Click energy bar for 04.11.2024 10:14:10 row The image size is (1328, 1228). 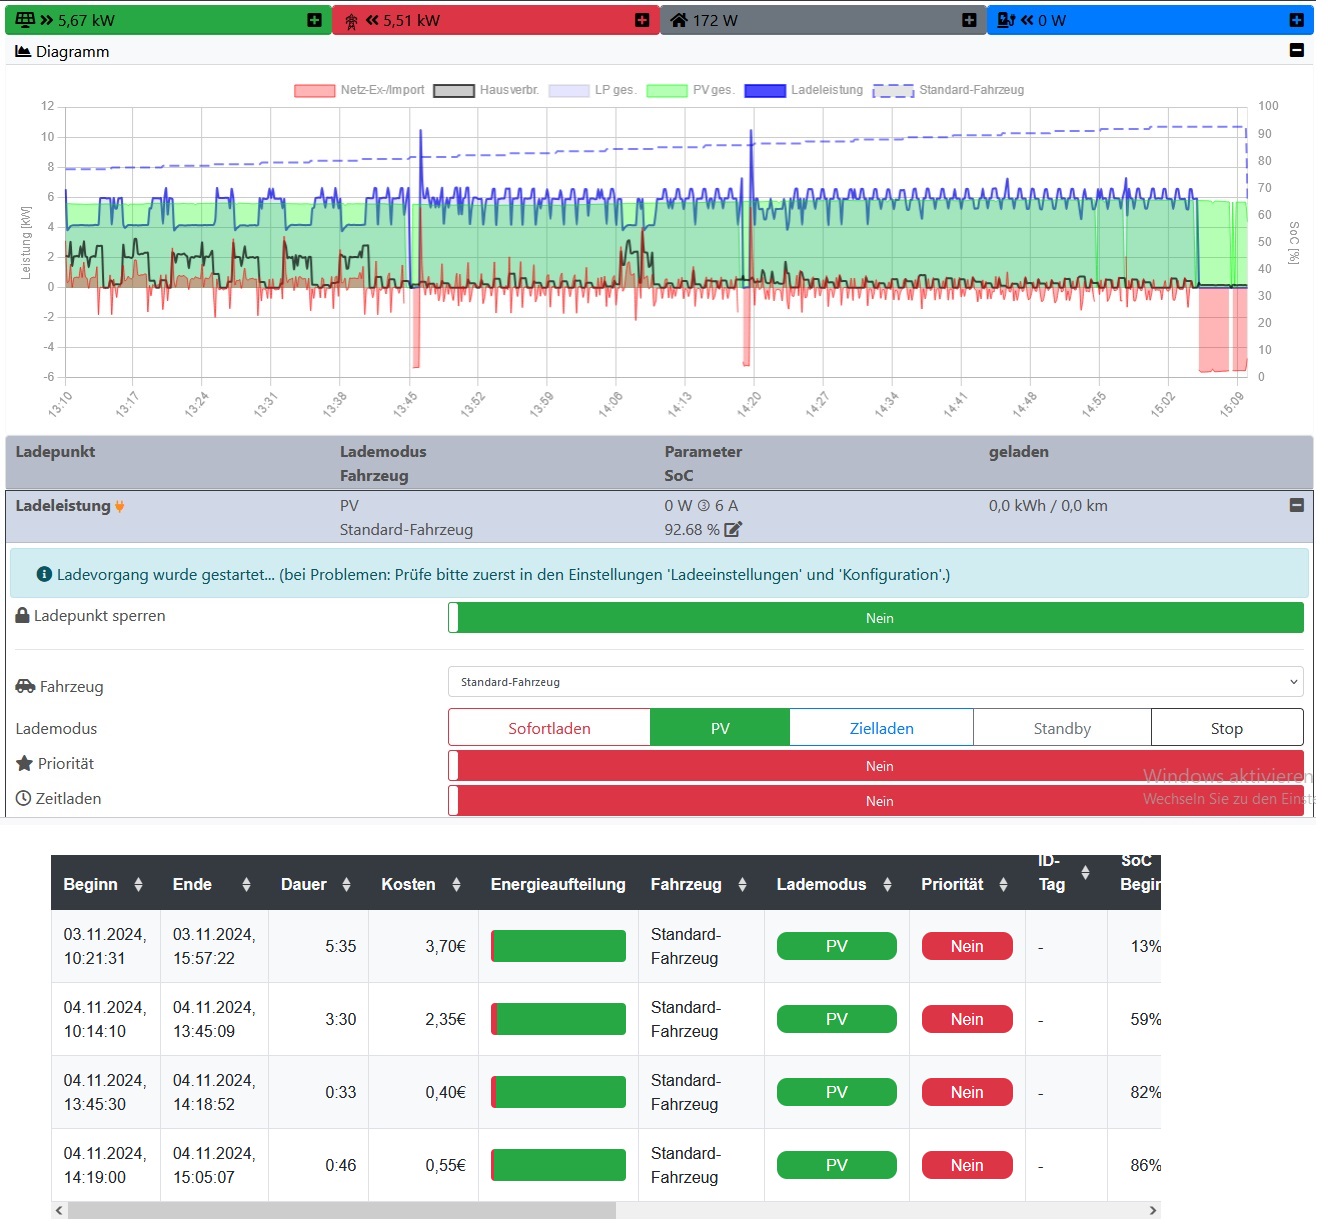[558, 1019]
